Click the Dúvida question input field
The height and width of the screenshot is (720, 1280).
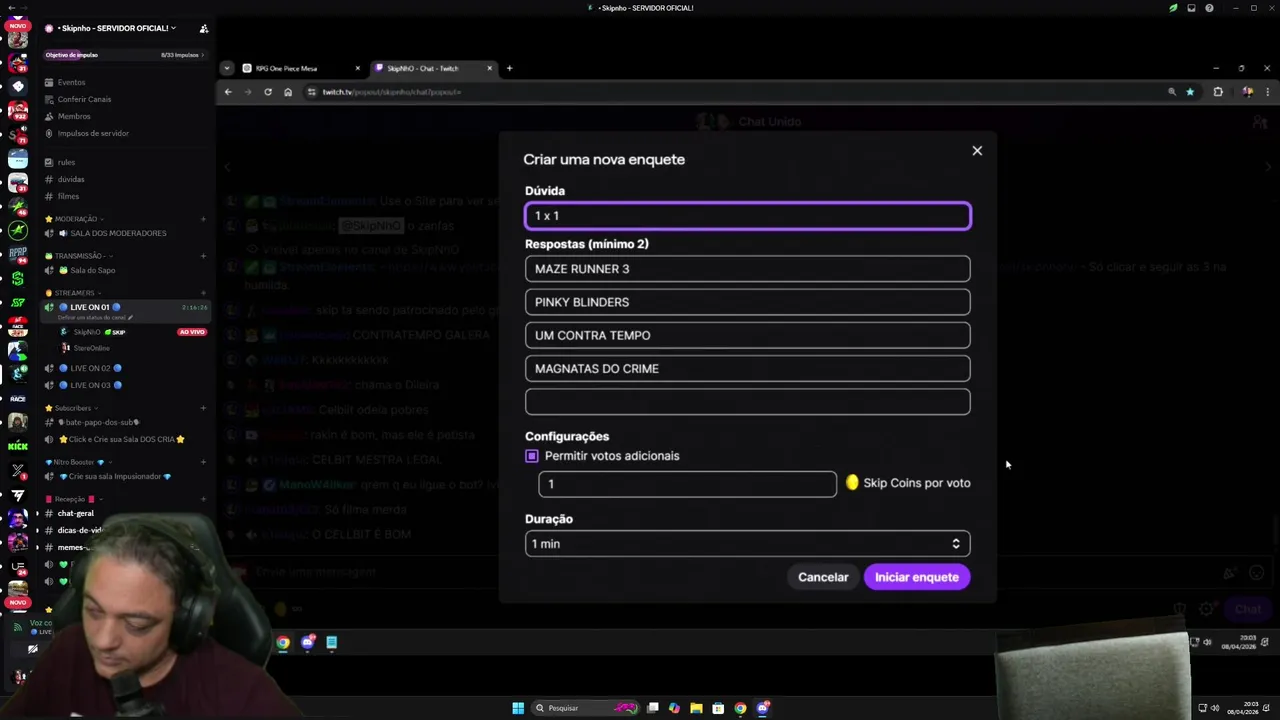point(747,216)
